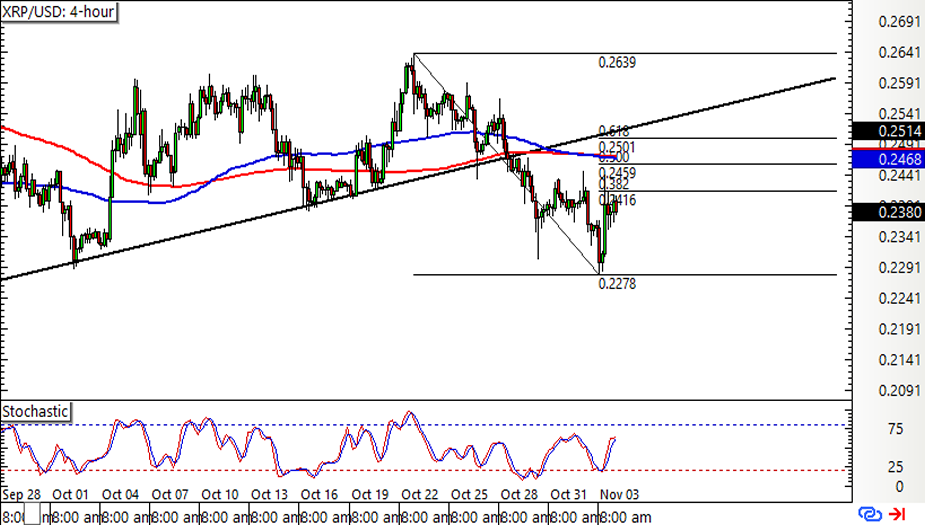Click the 0.2639 Fibonacci high label
925x525 pixels.
tap(617, 63)
